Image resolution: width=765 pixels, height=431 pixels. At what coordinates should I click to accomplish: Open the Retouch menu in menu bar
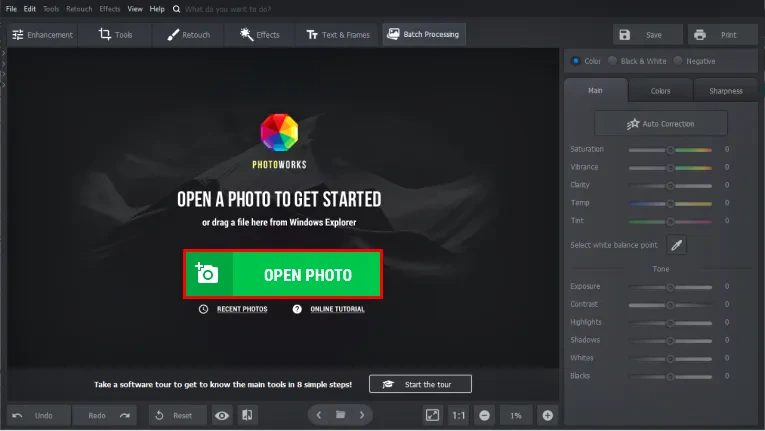(79, 9)
